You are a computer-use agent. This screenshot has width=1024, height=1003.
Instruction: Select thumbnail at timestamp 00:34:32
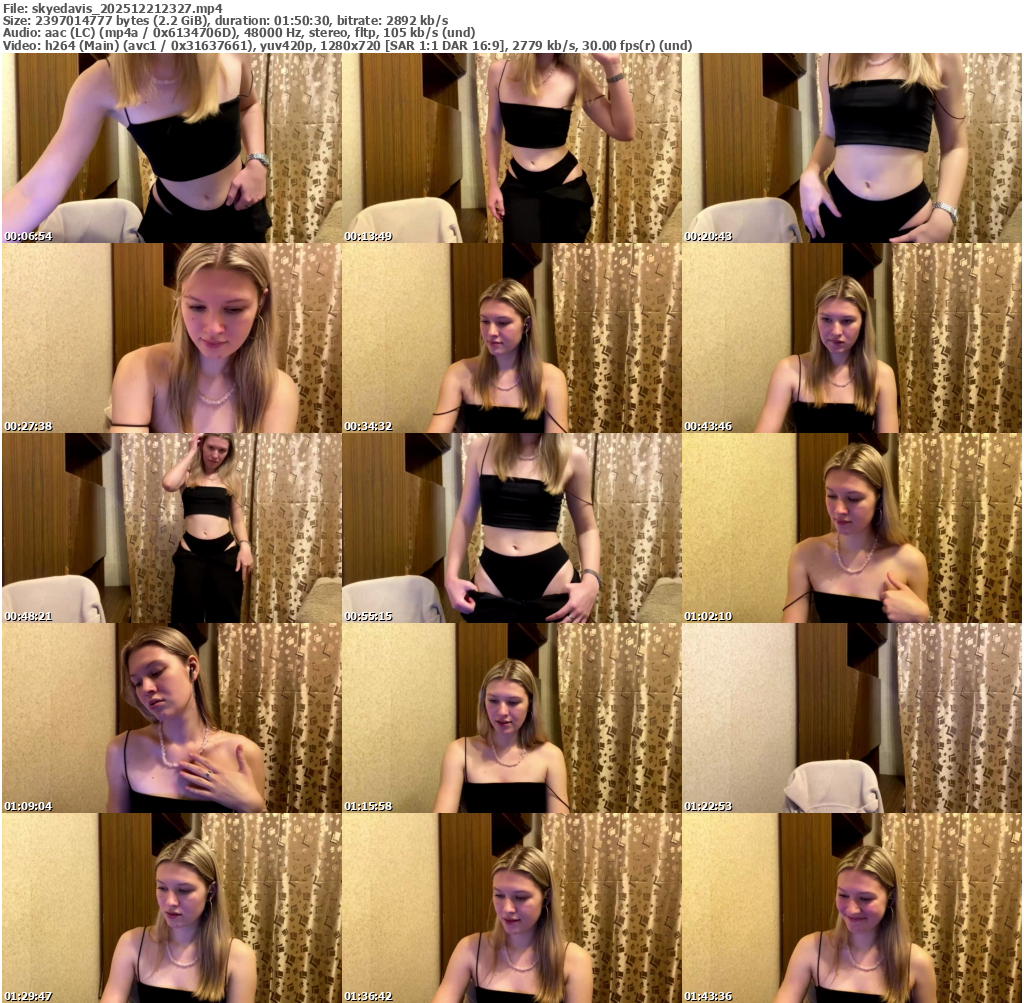(512, 338)
